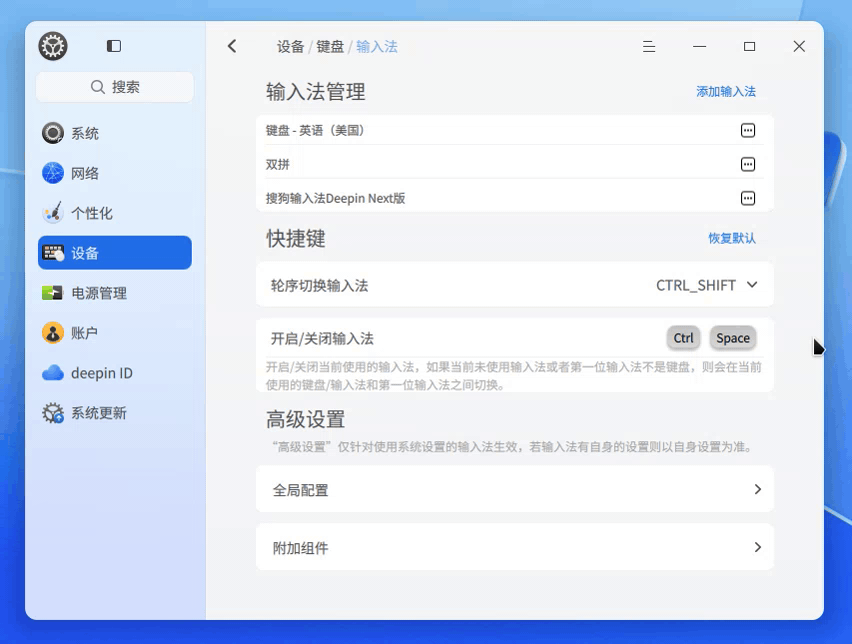Click the 开启/关闭输入法 label
This screenshot has height=644, width=852.
(x=322, y=339)
